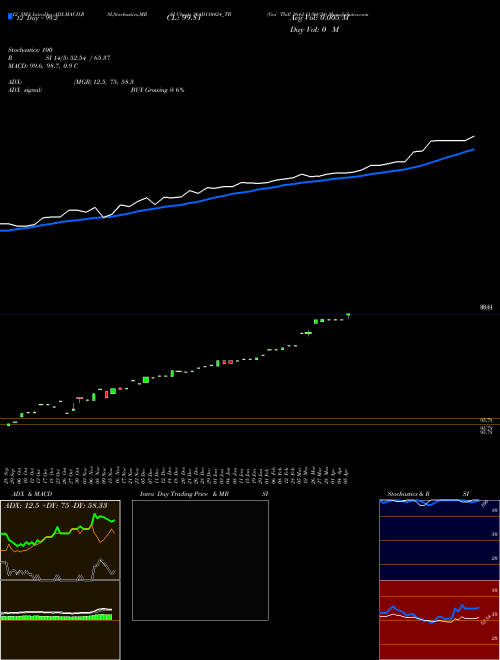500x660 pixels.
Task: Click the '(MGR) 12.5, 75, 58.3' ADX values
Action: (x=104, y=82)
